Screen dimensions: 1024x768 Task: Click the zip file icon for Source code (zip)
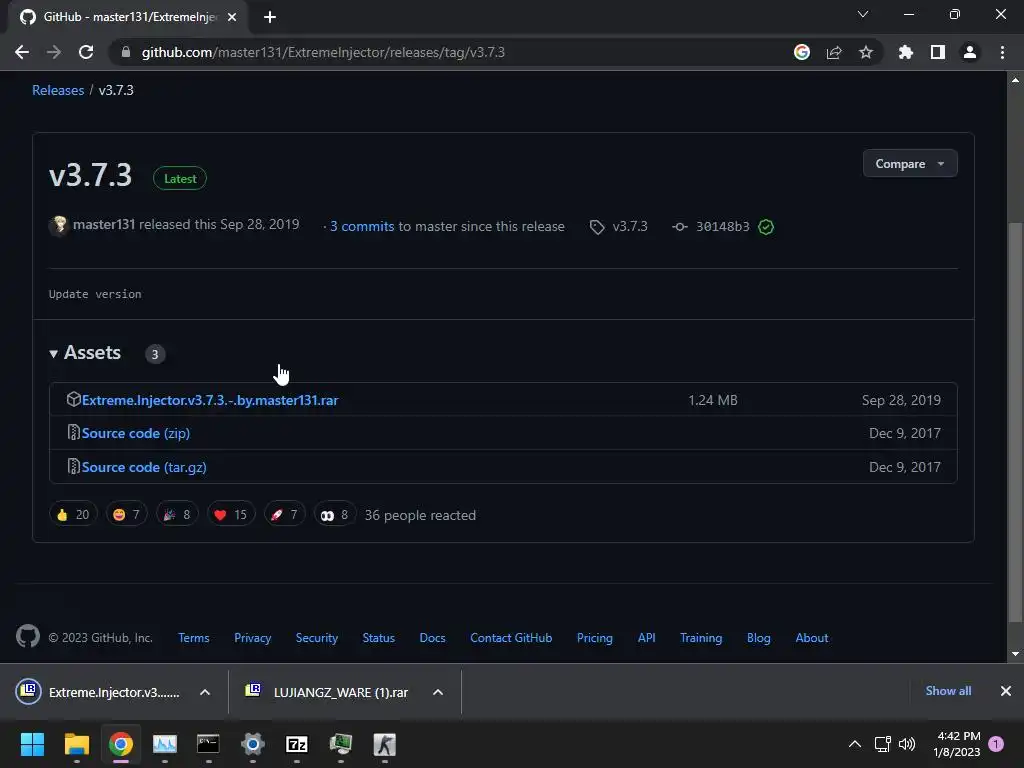pos(74,432)
